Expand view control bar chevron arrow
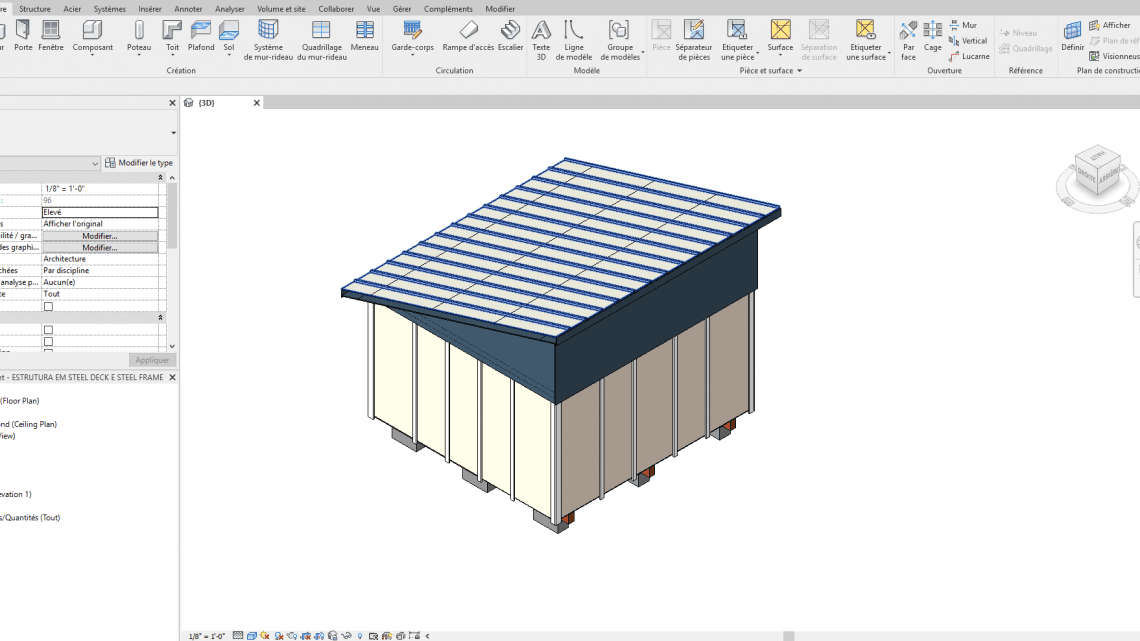Image resolution: width=1140 pixels, height=641 pixels. (x=428, y=635)
